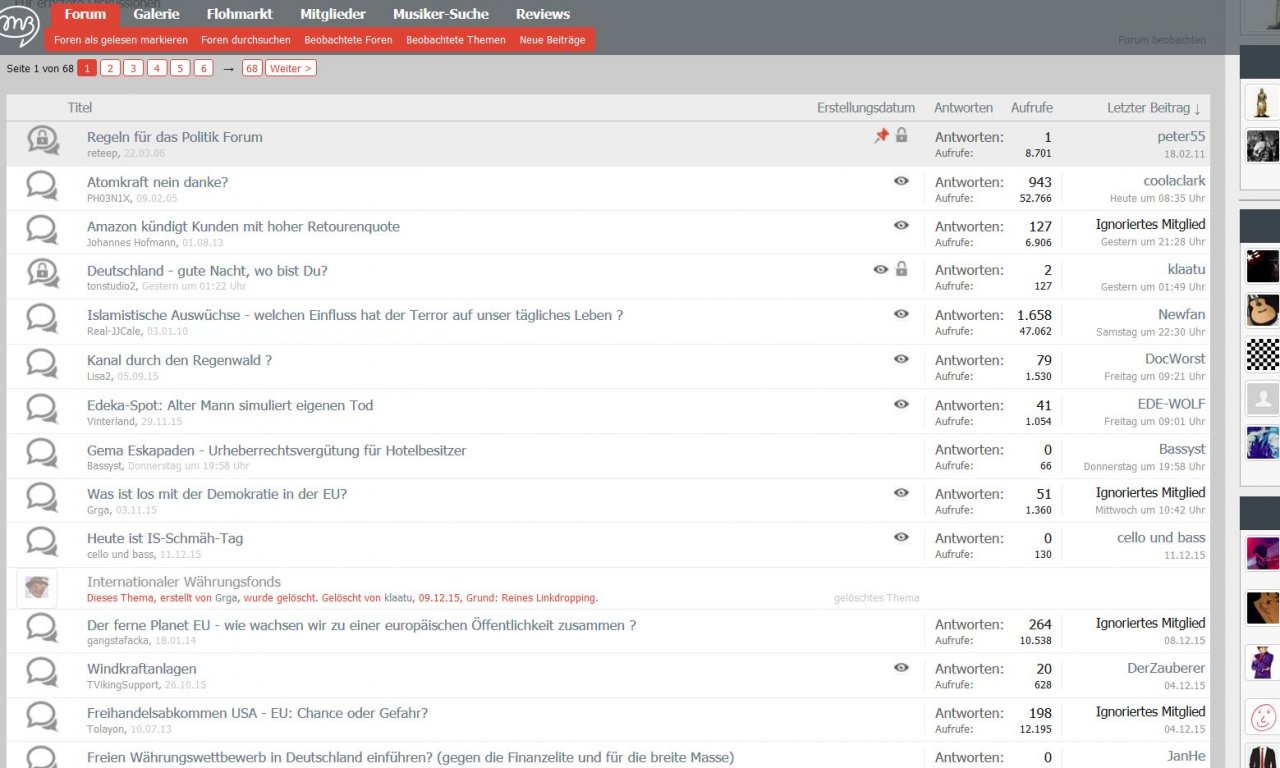This screenshot has width=1280, height=768.
Task: Click the Forum beobachten link
Action: (x=1162, y=40)
